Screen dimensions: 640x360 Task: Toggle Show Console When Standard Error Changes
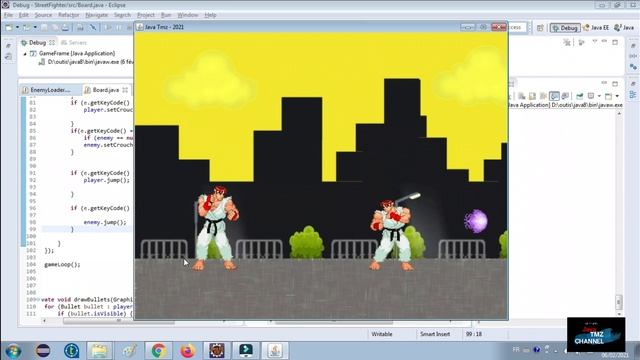[x=565, y=96]
